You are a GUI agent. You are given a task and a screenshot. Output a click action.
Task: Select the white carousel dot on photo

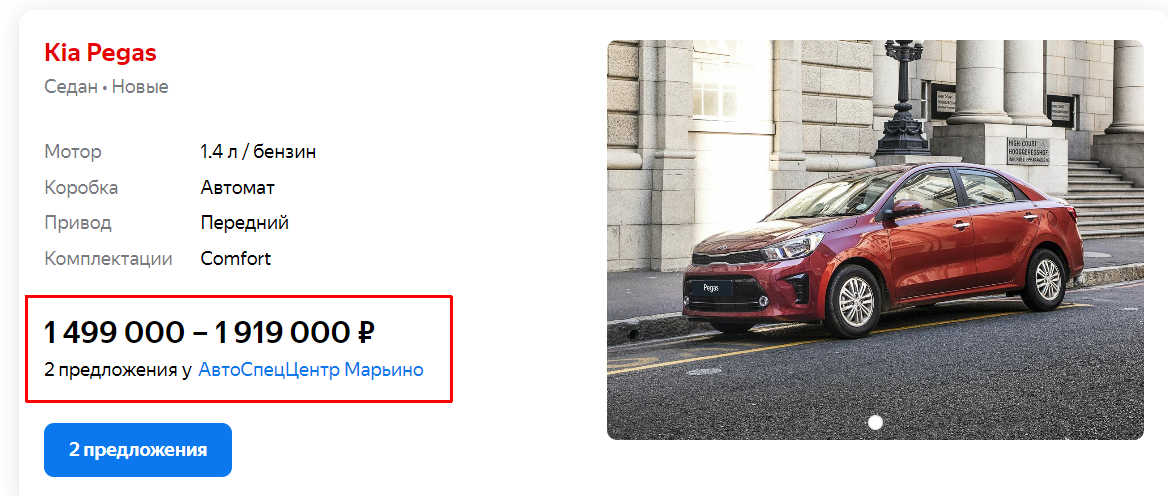[875, 422]
